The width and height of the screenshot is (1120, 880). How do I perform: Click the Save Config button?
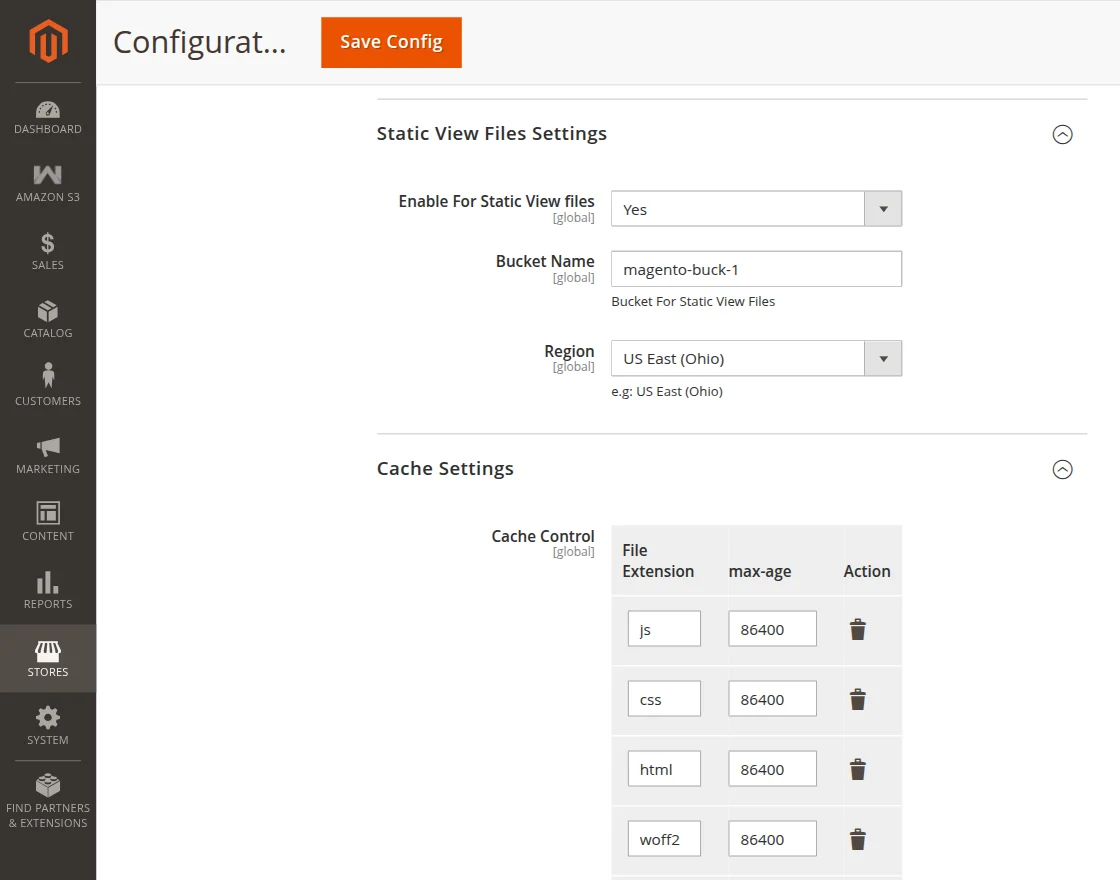[391, 42]
